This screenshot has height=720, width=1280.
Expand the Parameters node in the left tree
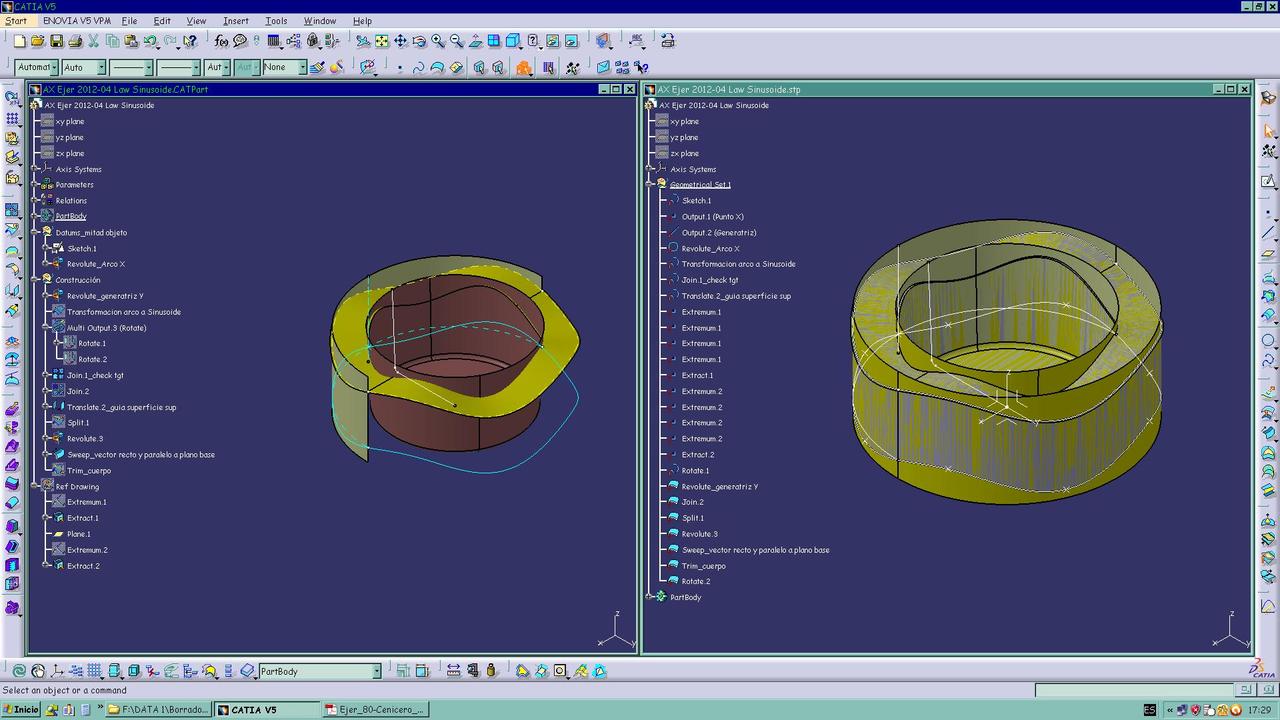tap(36, 184)
